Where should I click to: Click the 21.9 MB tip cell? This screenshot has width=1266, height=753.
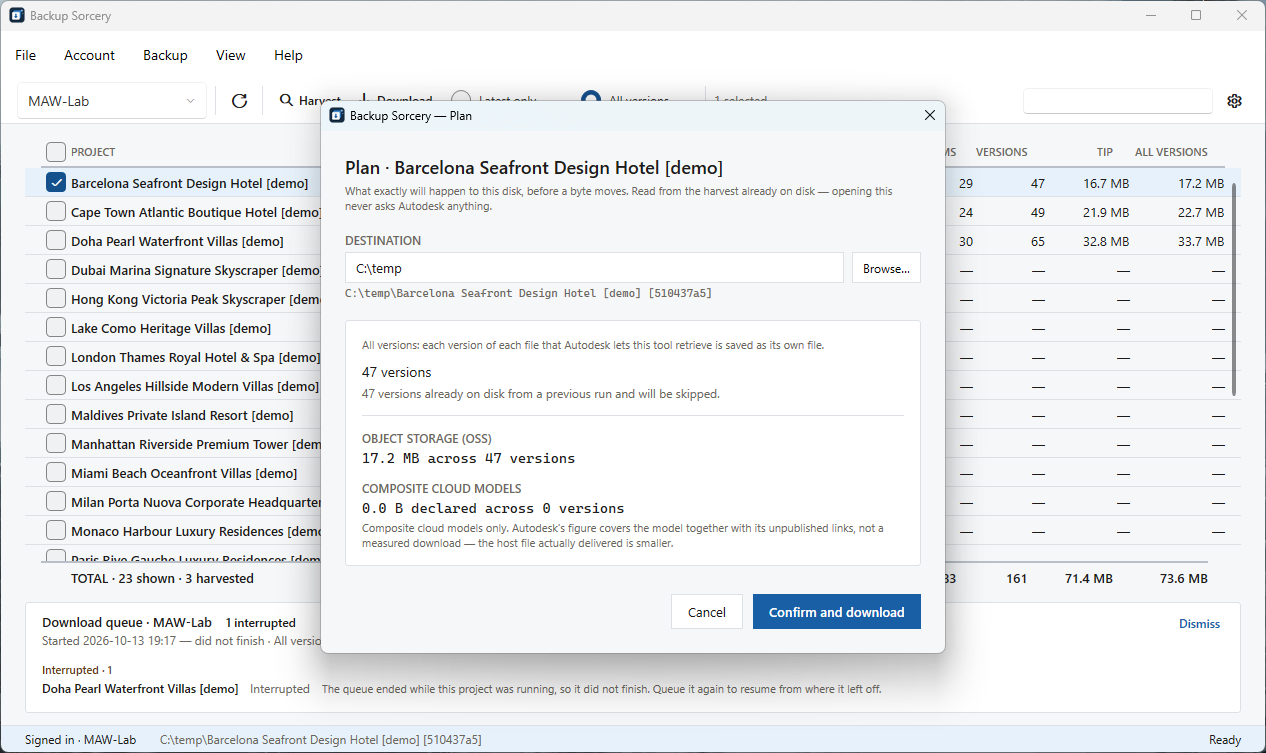click(1106, 213)
